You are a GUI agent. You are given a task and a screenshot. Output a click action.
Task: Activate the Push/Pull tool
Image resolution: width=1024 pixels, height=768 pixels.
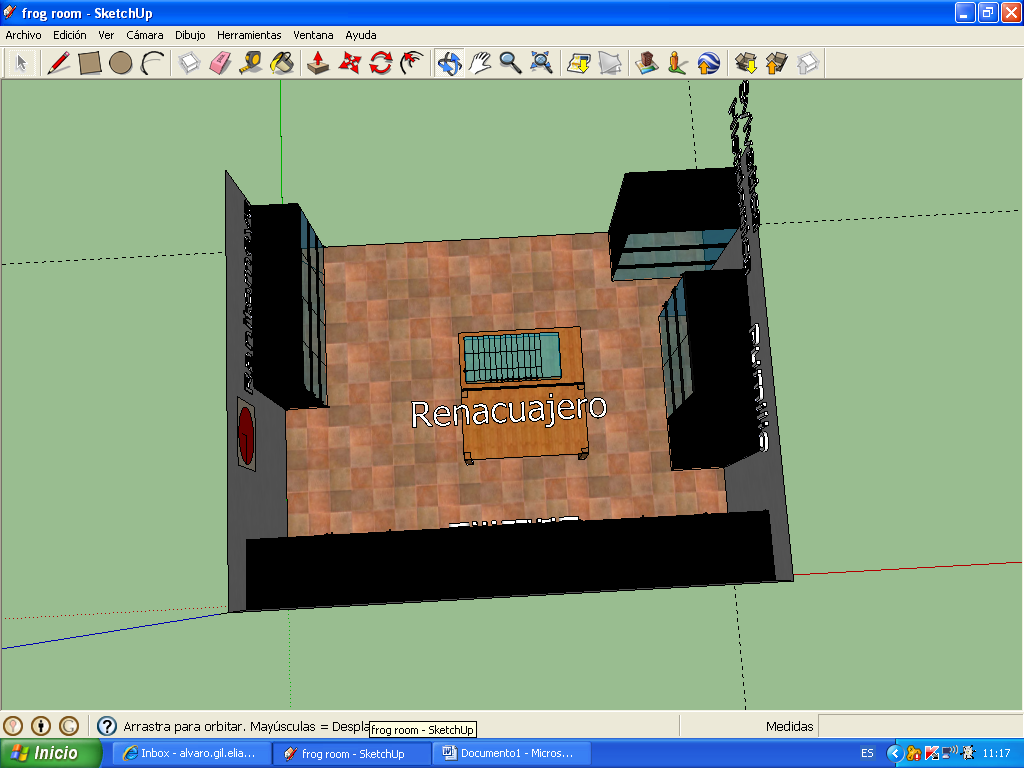[318, 63]
